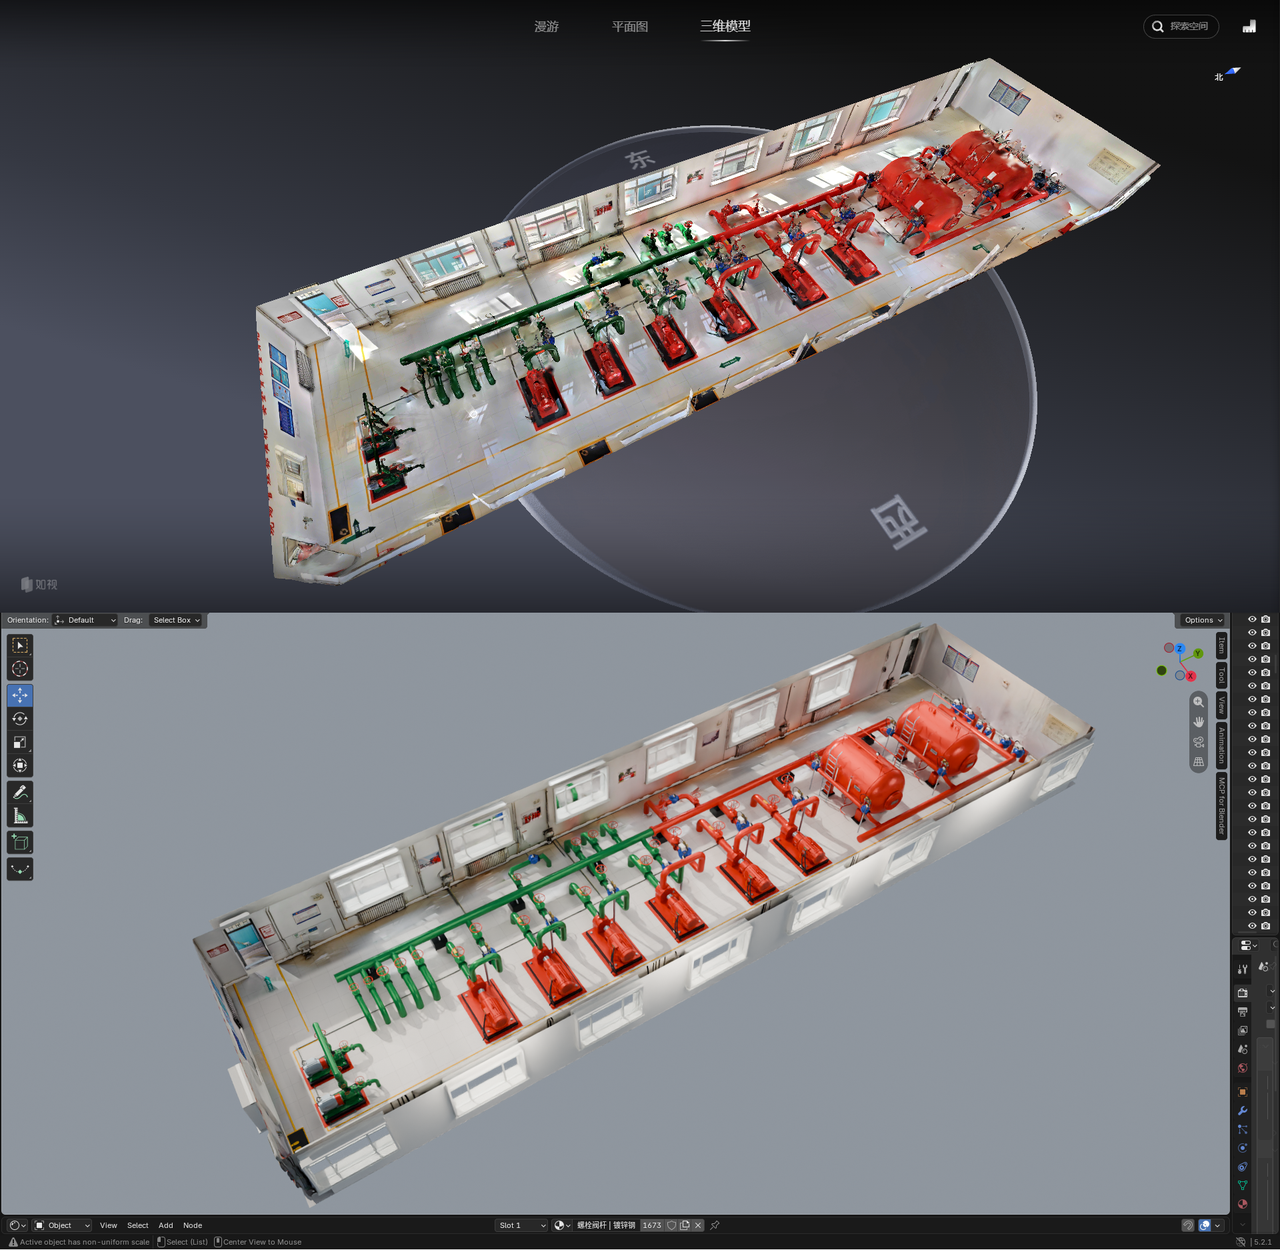This screenshot has width=1280, height=1250.
Task: Click the red X axis gizmo ball
Action: coord(1190,676)
